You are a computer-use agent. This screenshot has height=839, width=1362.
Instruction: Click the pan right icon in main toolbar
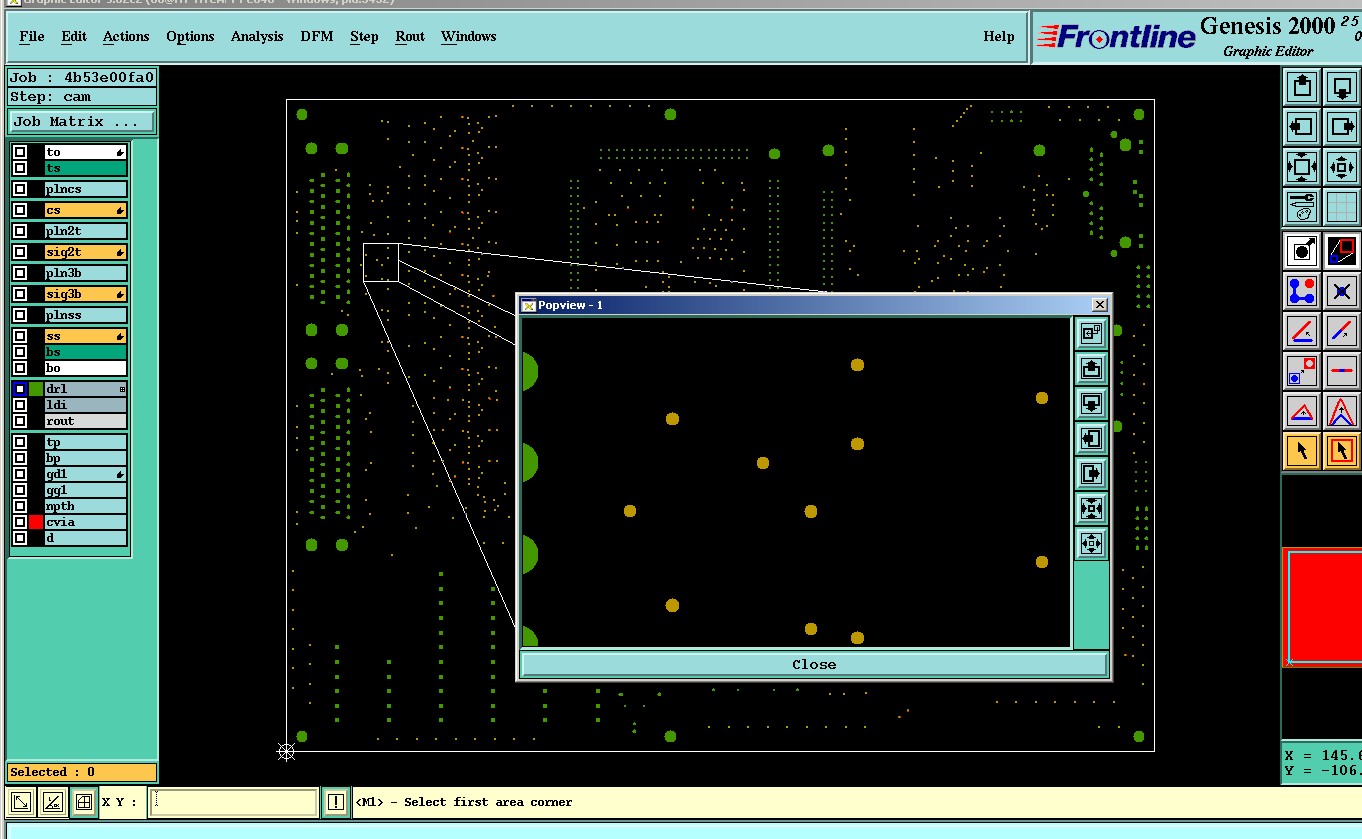1342,127
